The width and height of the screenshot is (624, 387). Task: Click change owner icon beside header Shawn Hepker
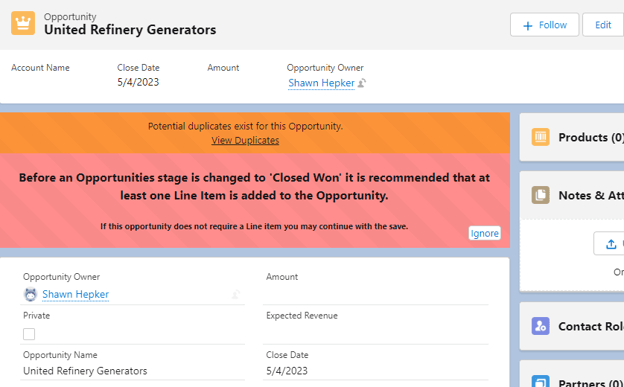pyautogui.click(x=362, y=83)
